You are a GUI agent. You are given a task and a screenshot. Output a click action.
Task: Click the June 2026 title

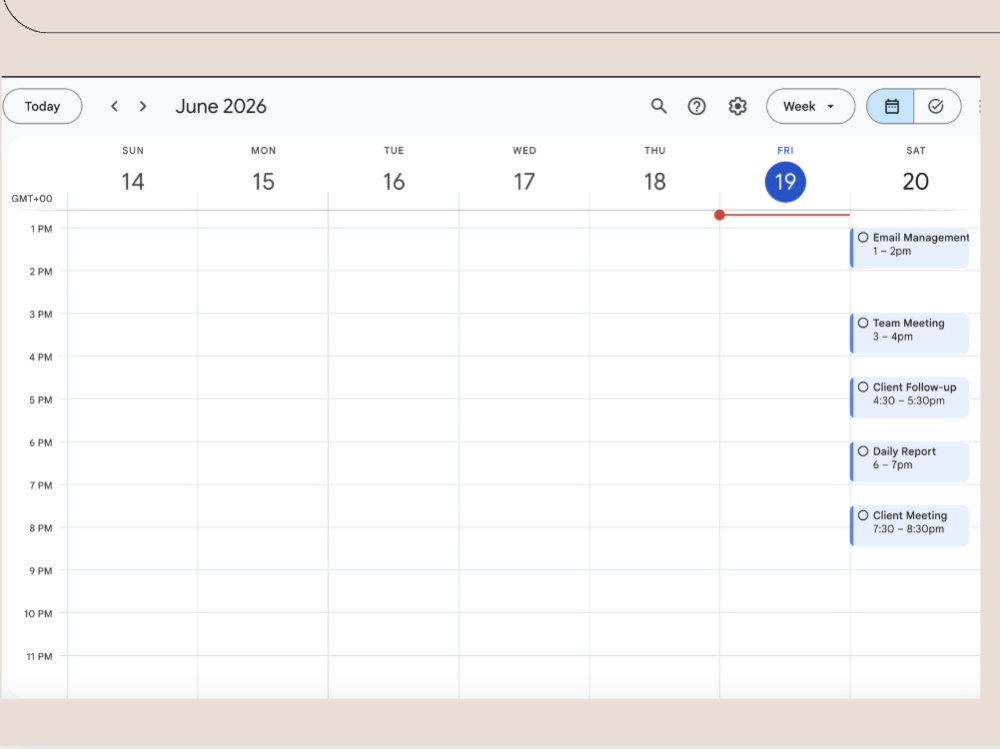point(221,106)
